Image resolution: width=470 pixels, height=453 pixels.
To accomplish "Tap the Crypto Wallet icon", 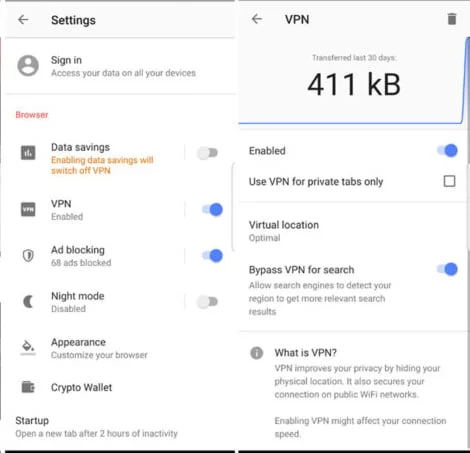I will pos(28,387).
